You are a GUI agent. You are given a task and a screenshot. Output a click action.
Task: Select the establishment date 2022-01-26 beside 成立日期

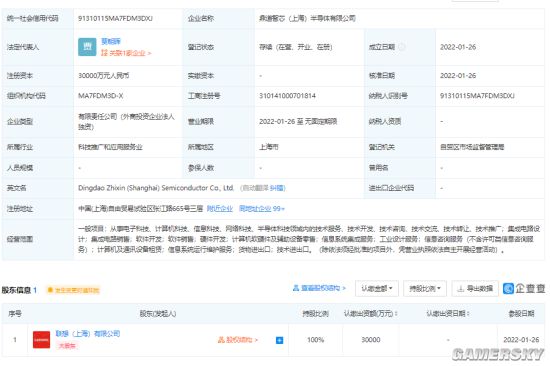[458, 47]
